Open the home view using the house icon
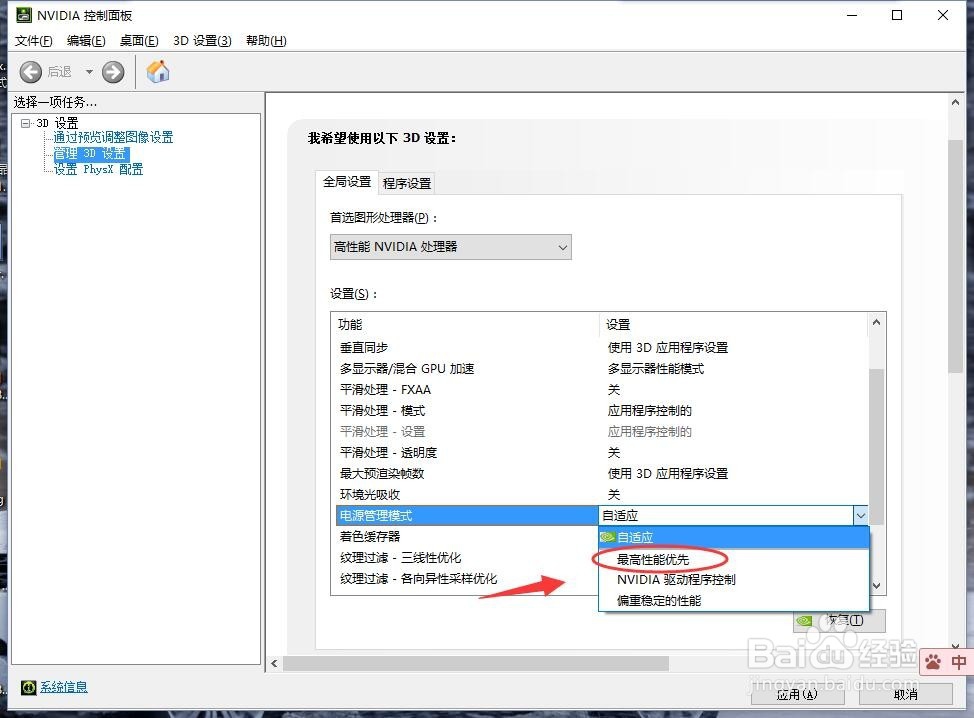974x718 pixels. tap(156, 71)
